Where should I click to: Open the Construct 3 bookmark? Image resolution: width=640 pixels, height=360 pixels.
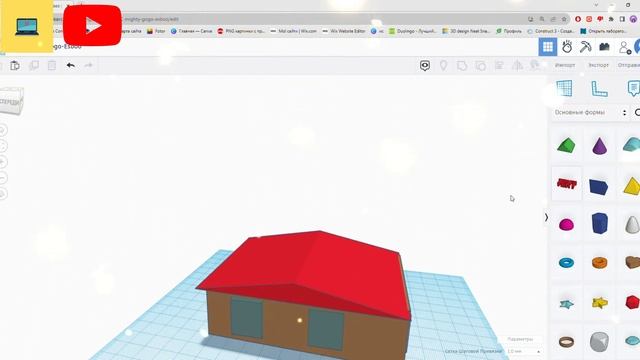(551, 31)
